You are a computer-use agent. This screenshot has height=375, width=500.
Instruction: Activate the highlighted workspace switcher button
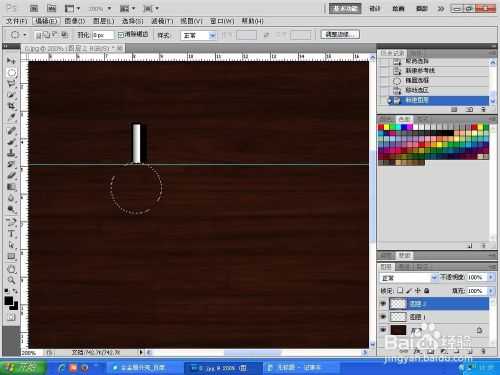point(345,9)
